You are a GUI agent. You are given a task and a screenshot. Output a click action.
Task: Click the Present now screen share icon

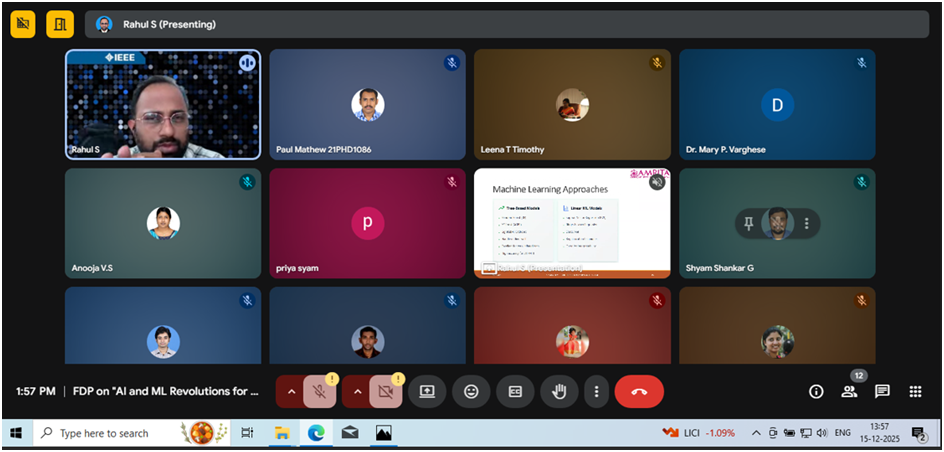(x=427, y=391)
